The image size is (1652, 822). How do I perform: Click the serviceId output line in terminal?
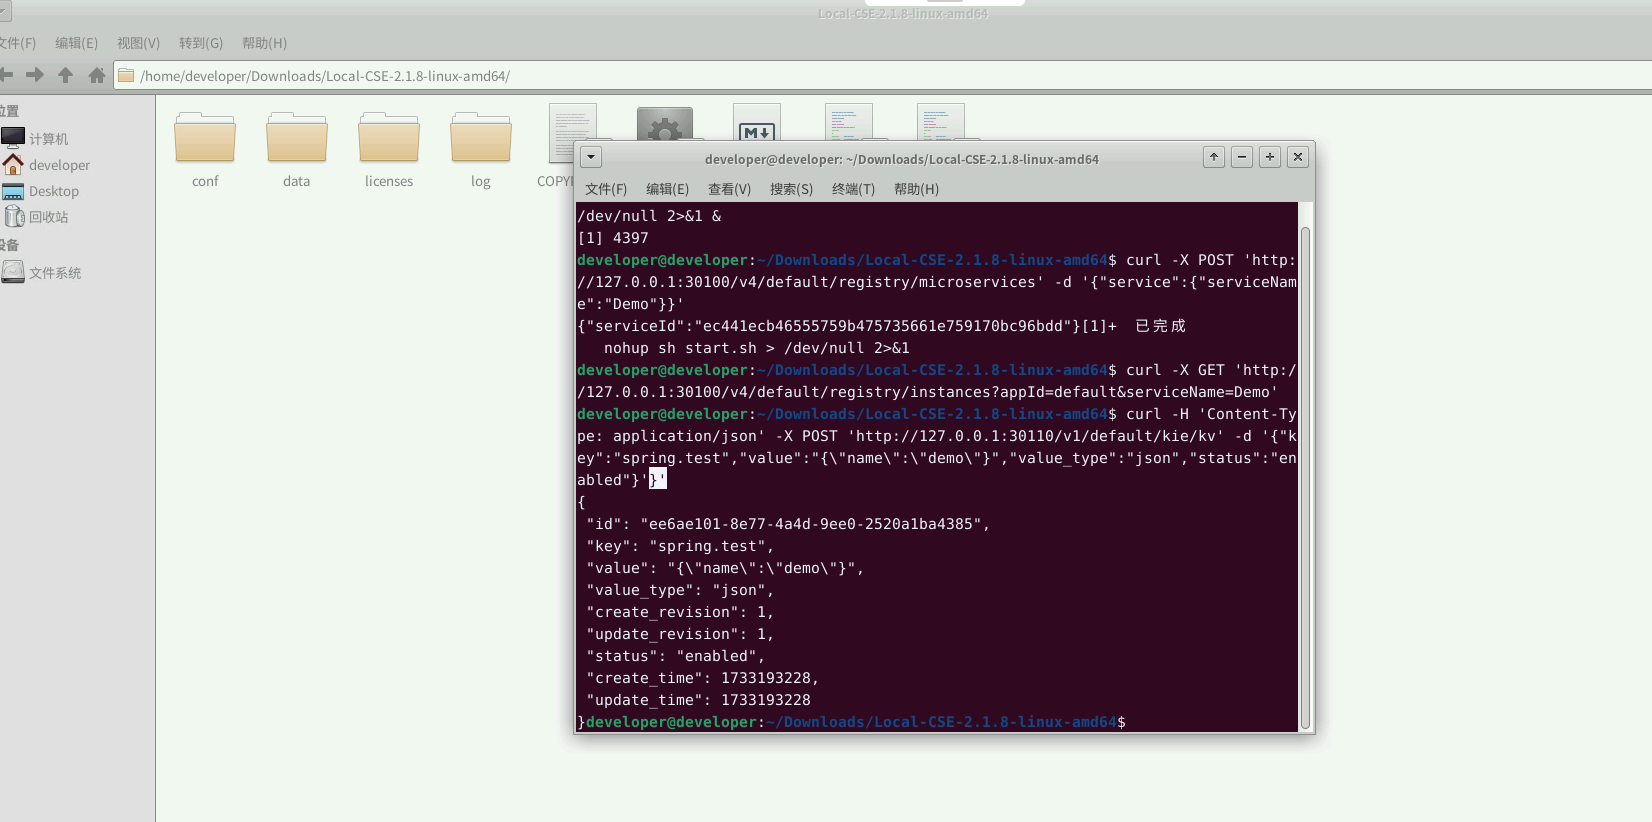[881, 326]
